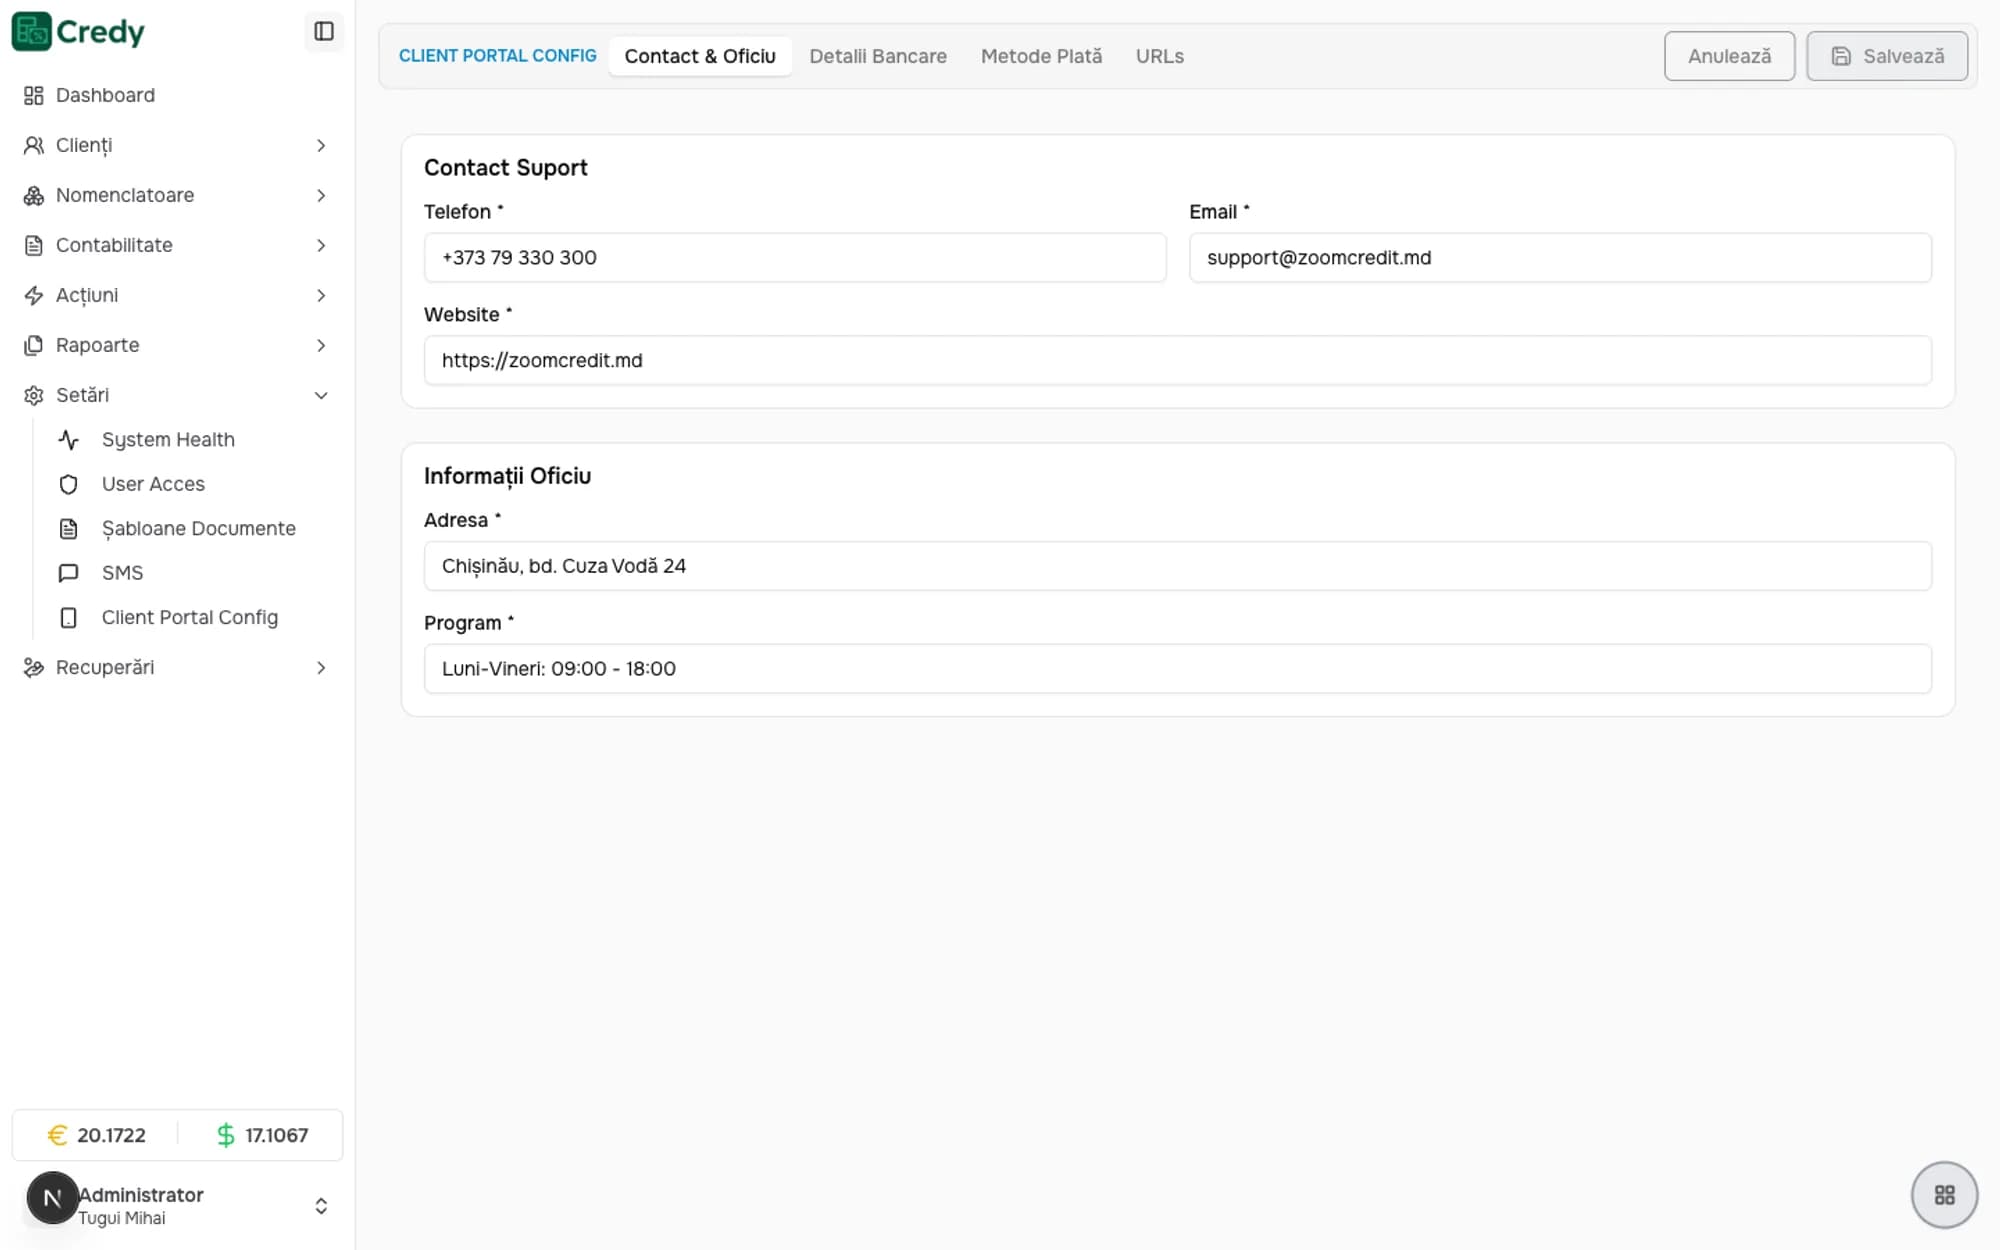Image resolution: width=2000 pixels, height=1250 pixels.
Task: Focus the Website input field
Action: click(x=1178, y=360)
